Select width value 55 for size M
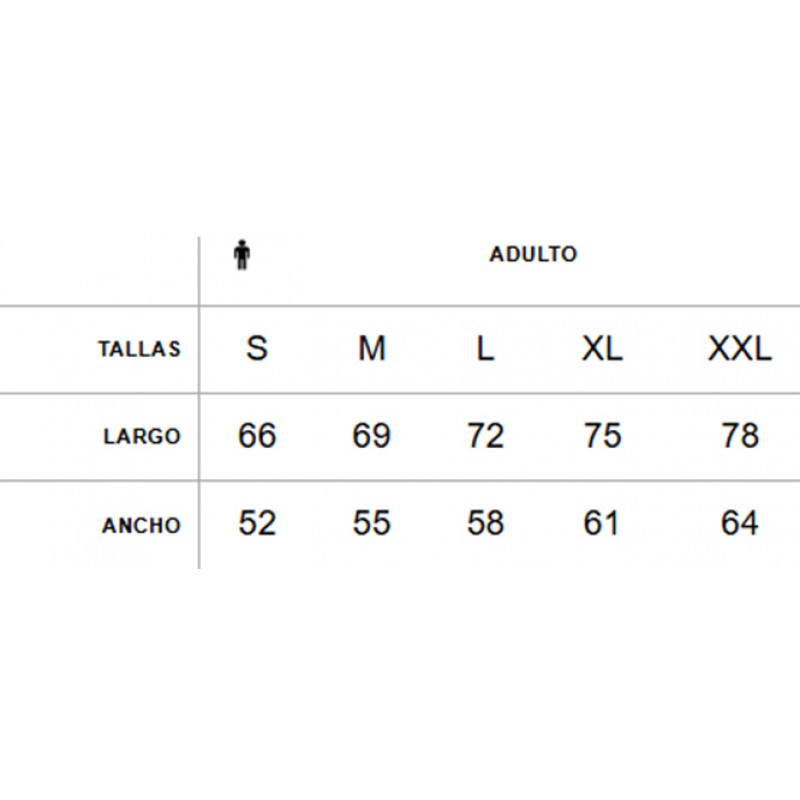The width and height of the screenshot is (800, 800). 371,522
